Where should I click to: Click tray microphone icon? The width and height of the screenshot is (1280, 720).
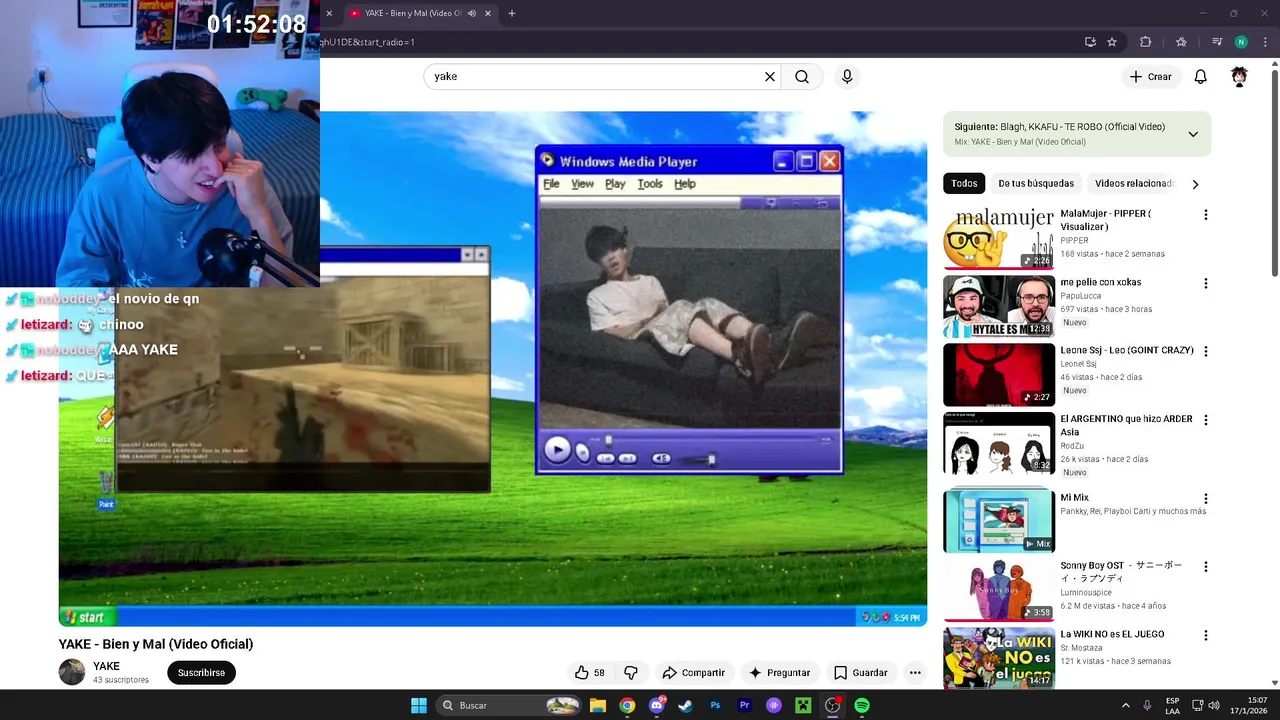click(1147, 705)
